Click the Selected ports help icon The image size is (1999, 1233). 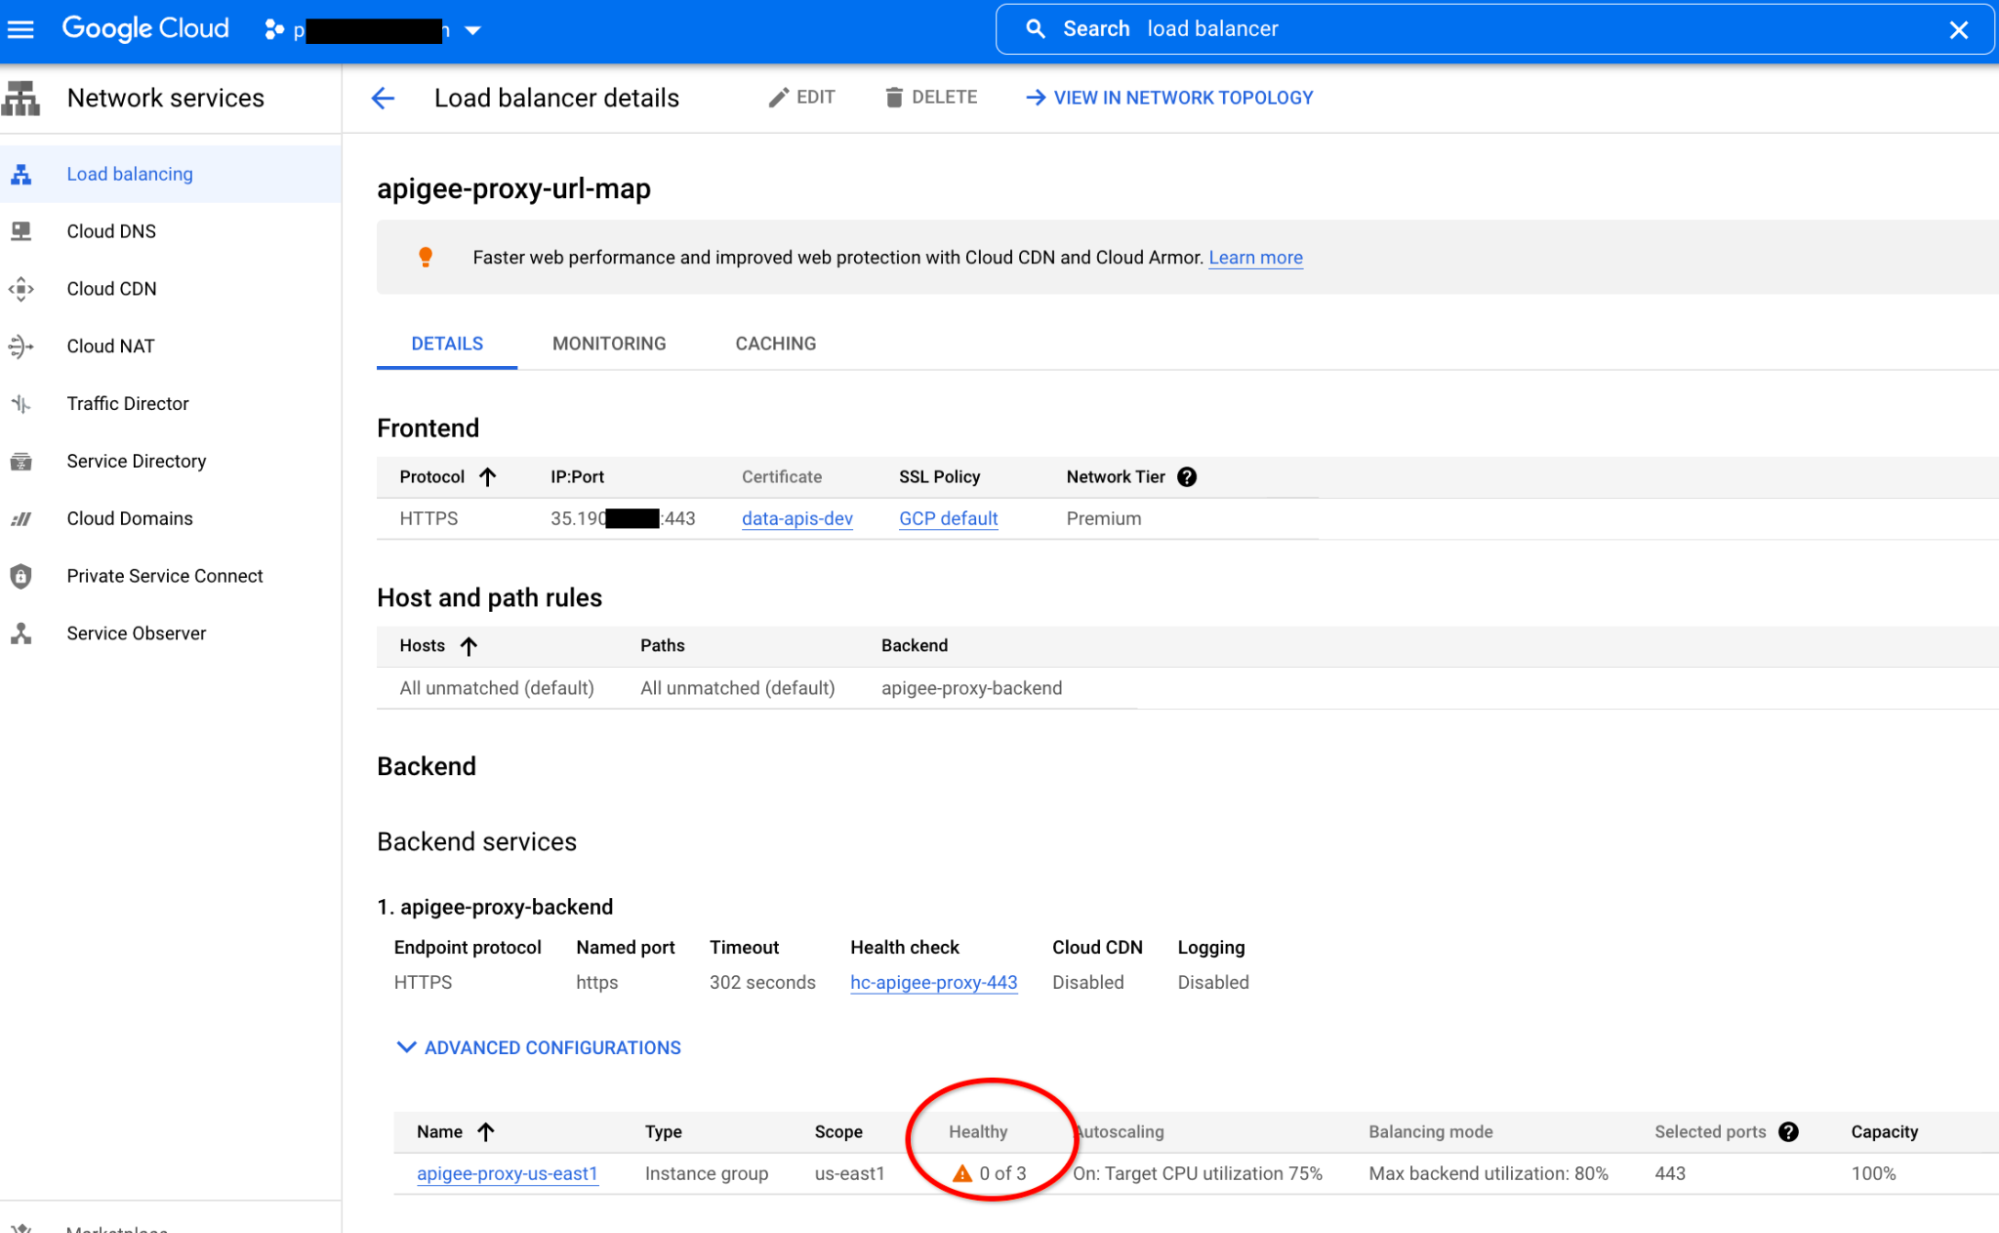1789,1132
